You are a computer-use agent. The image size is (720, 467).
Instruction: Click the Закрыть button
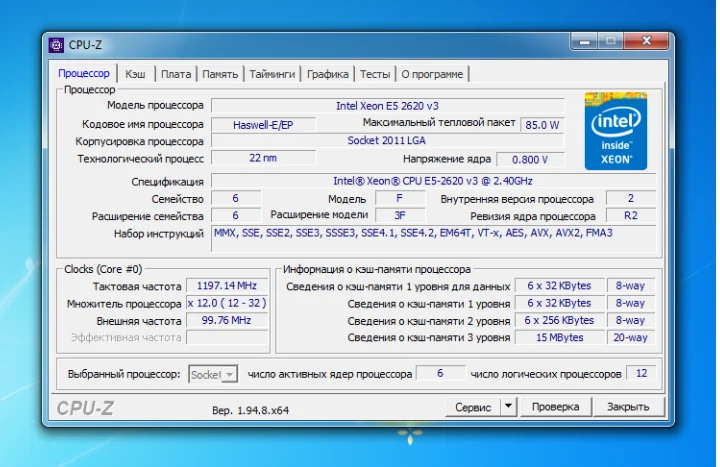(628, 407)
